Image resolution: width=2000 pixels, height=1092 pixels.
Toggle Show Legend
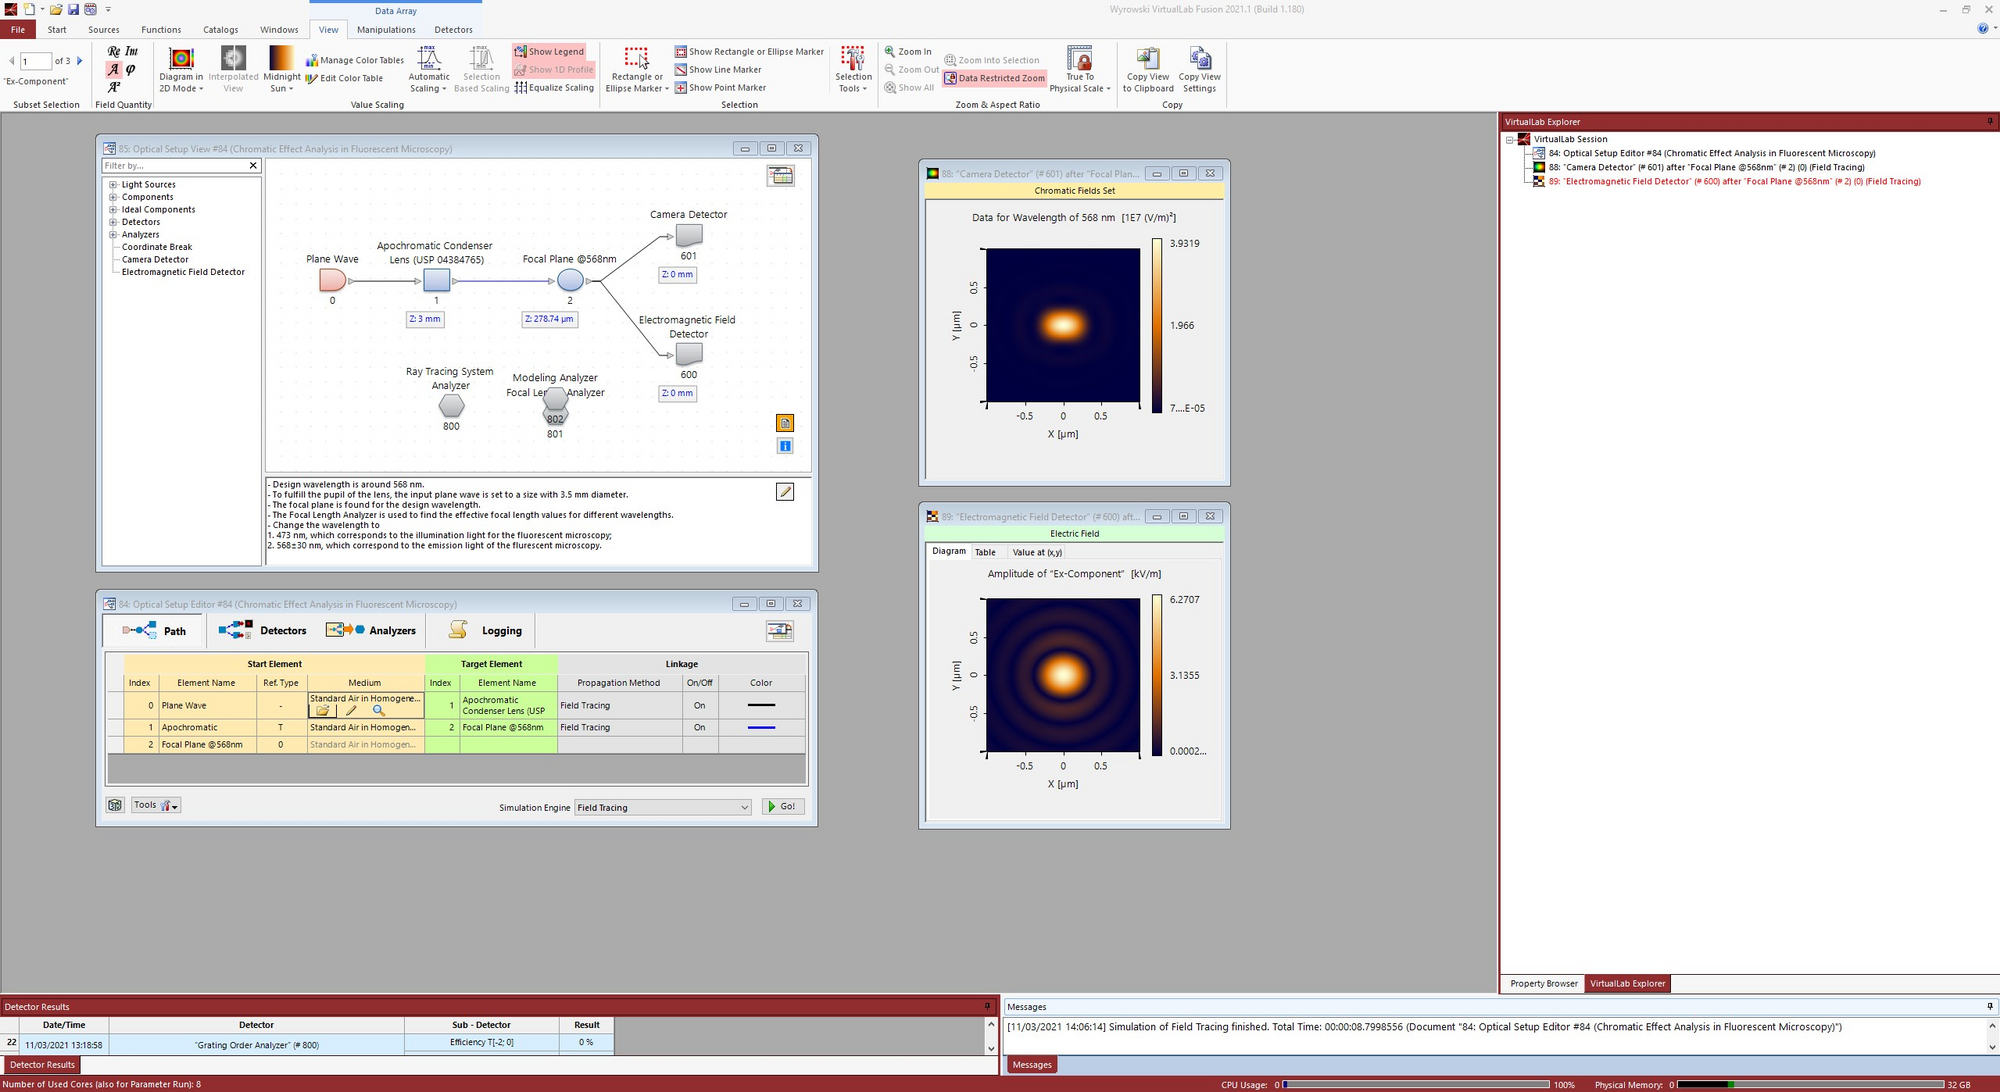click(x=549, y=52)
